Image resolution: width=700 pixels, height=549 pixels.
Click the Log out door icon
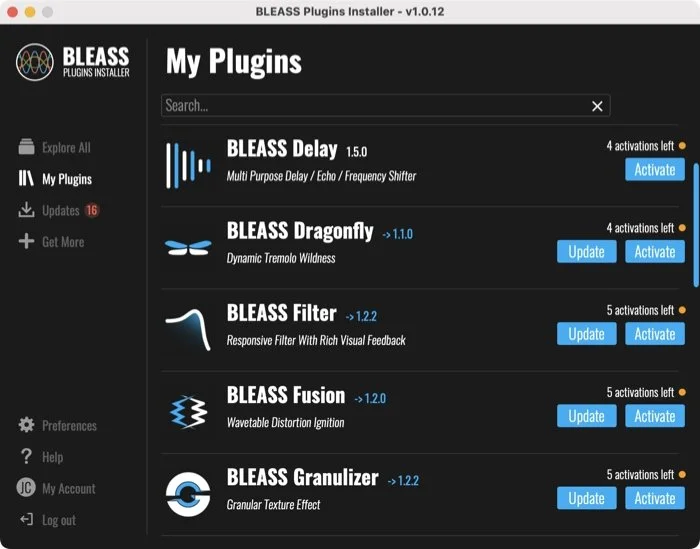[26, 519]
